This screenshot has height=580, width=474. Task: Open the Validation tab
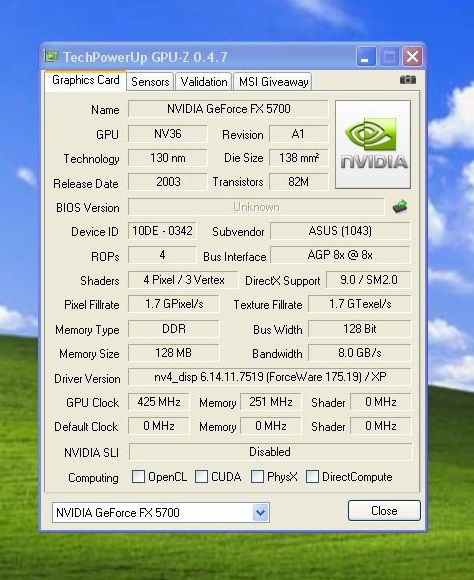click(204, 81)
